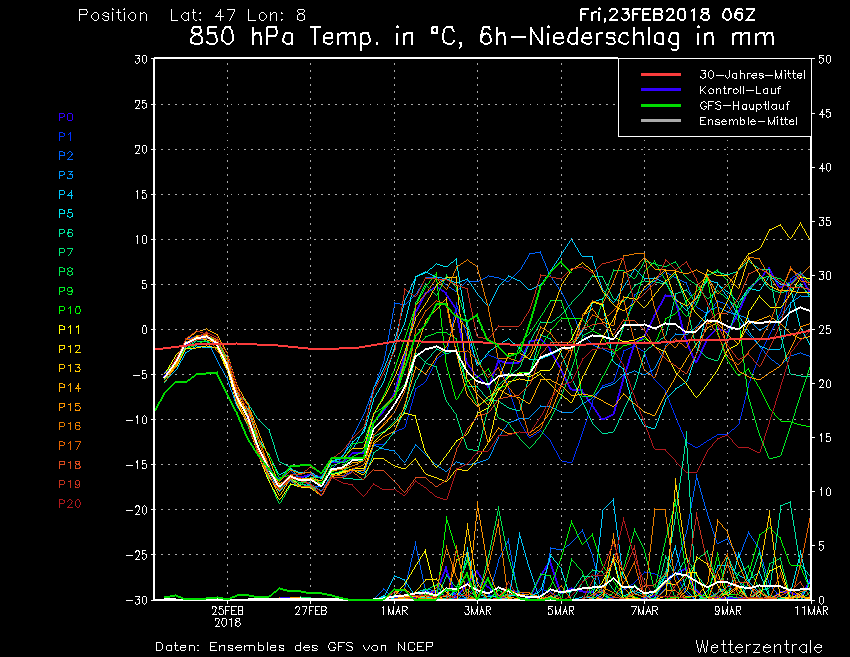Click the P15 ensemble member label

point(69,407)
